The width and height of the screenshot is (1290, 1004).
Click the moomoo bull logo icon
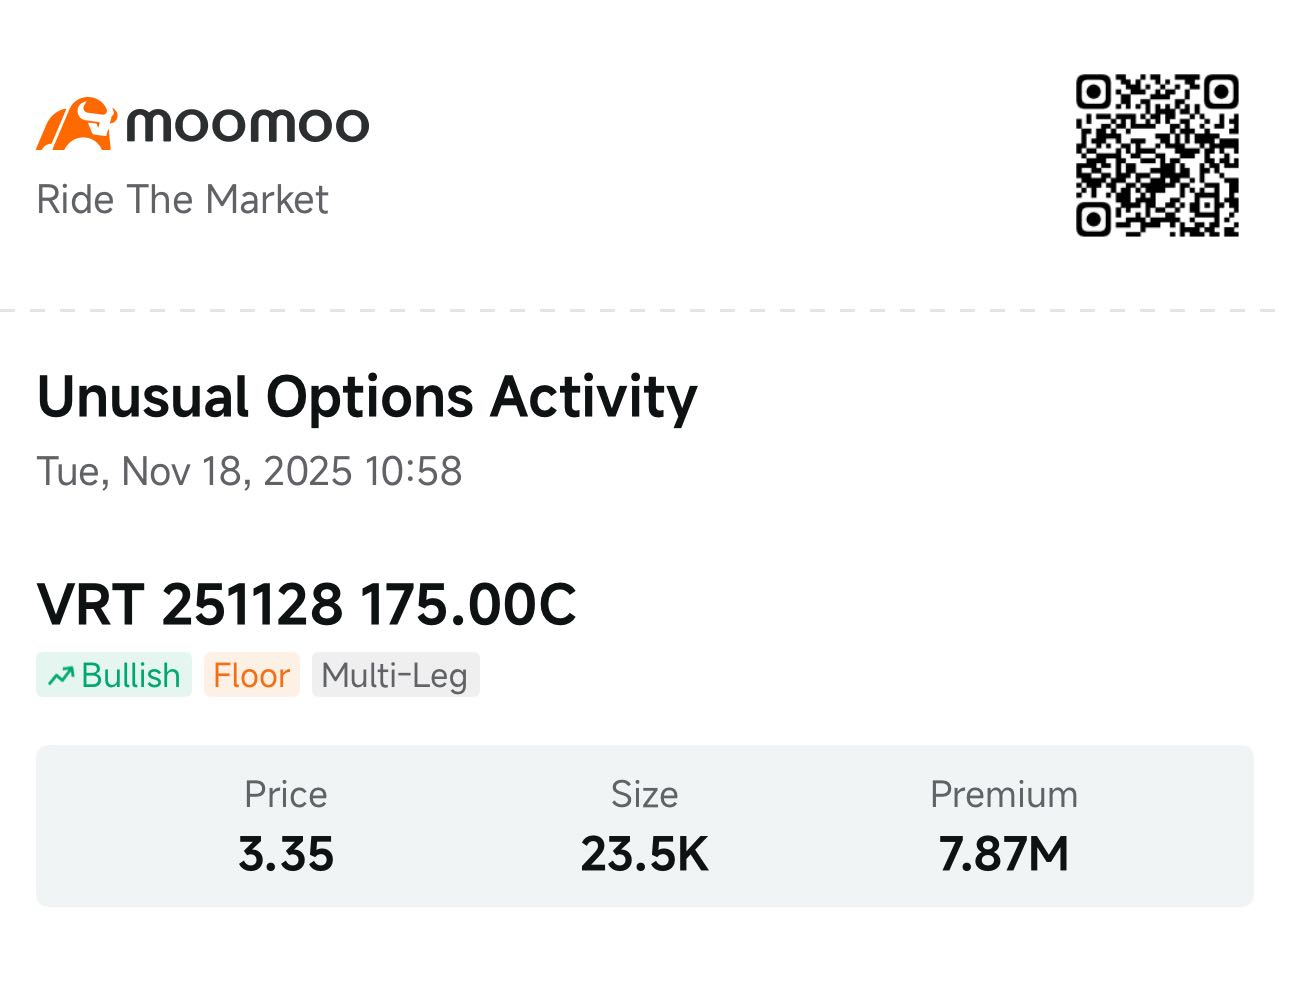76,124
